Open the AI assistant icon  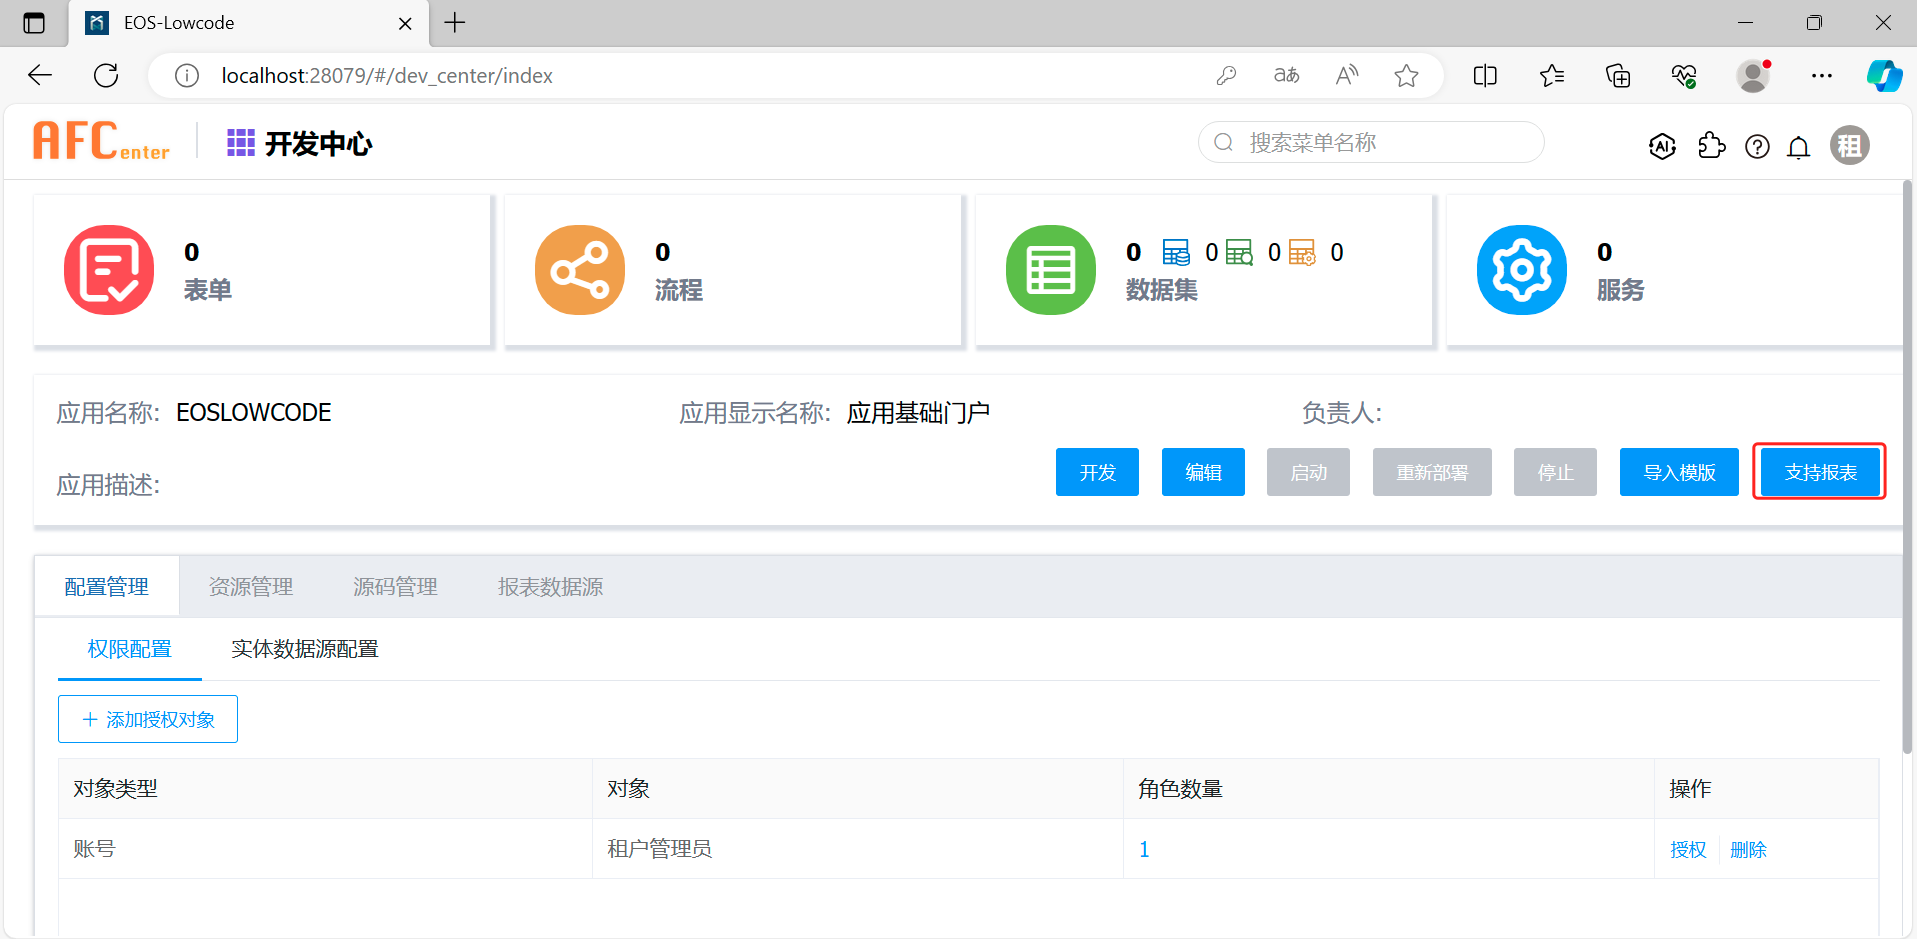(1662, 146)
